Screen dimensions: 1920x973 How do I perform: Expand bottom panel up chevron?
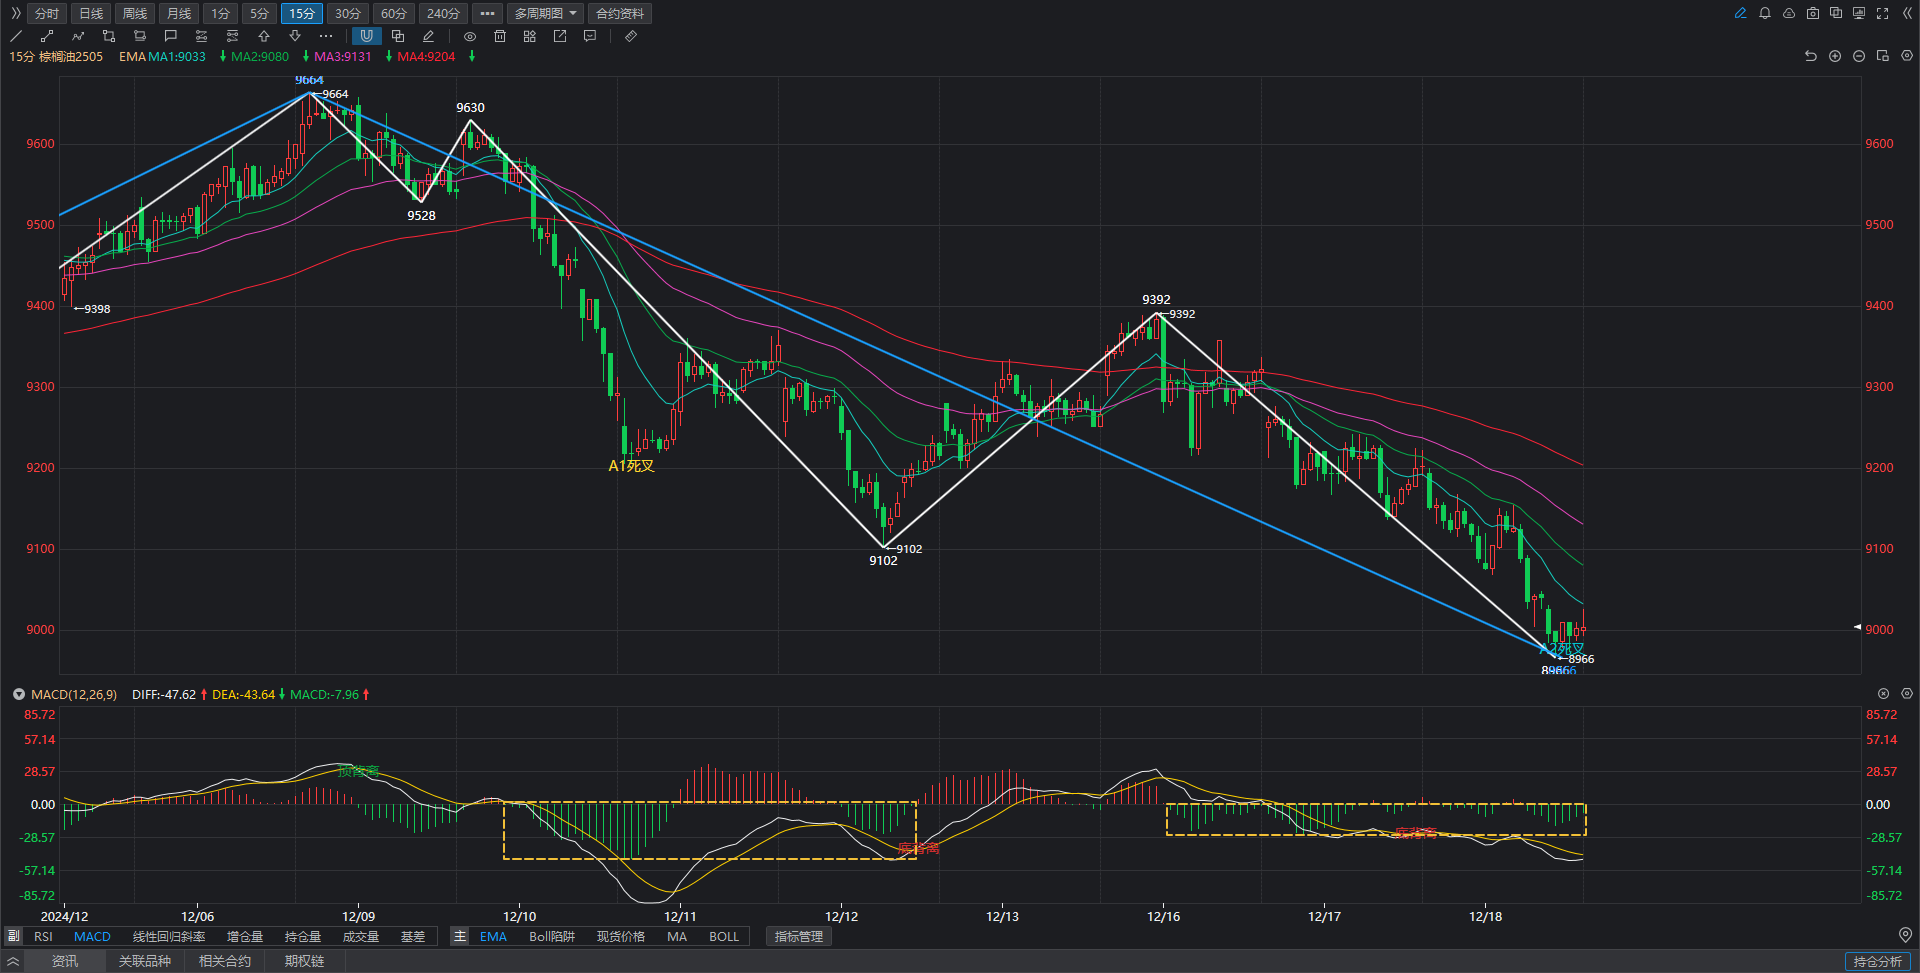point(13,961)
